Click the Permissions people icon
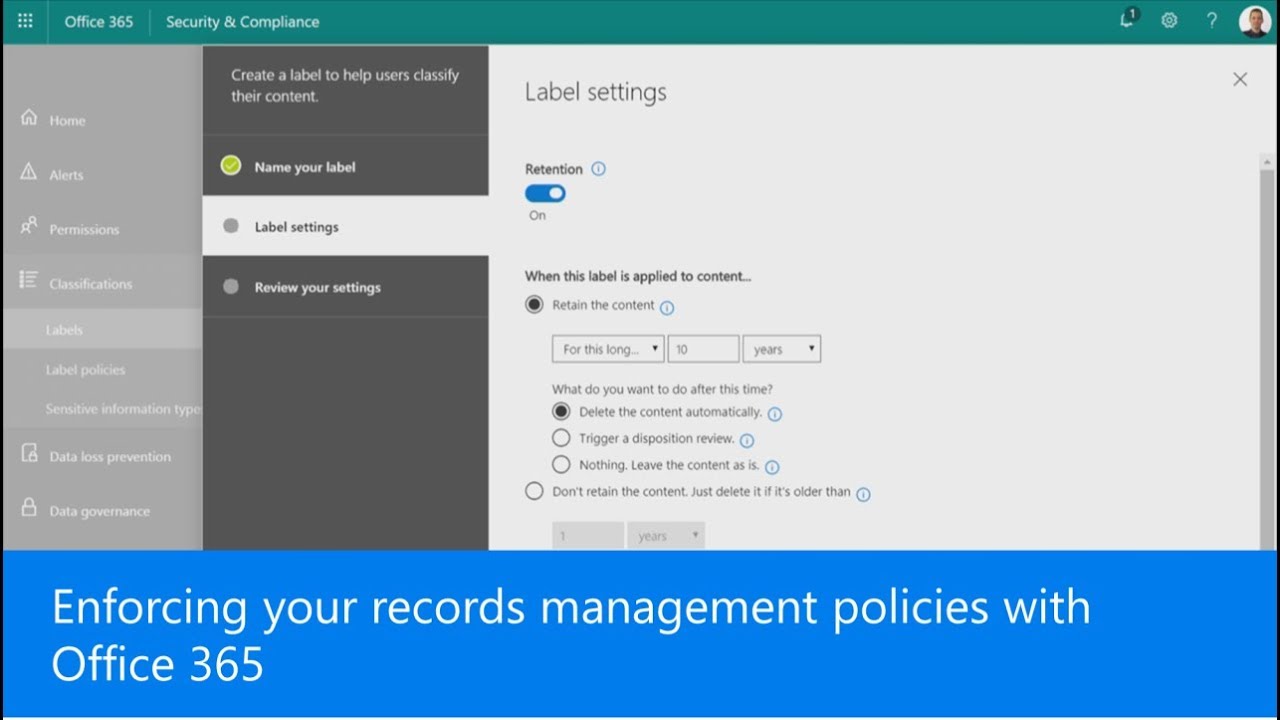 tap(29, 226)
